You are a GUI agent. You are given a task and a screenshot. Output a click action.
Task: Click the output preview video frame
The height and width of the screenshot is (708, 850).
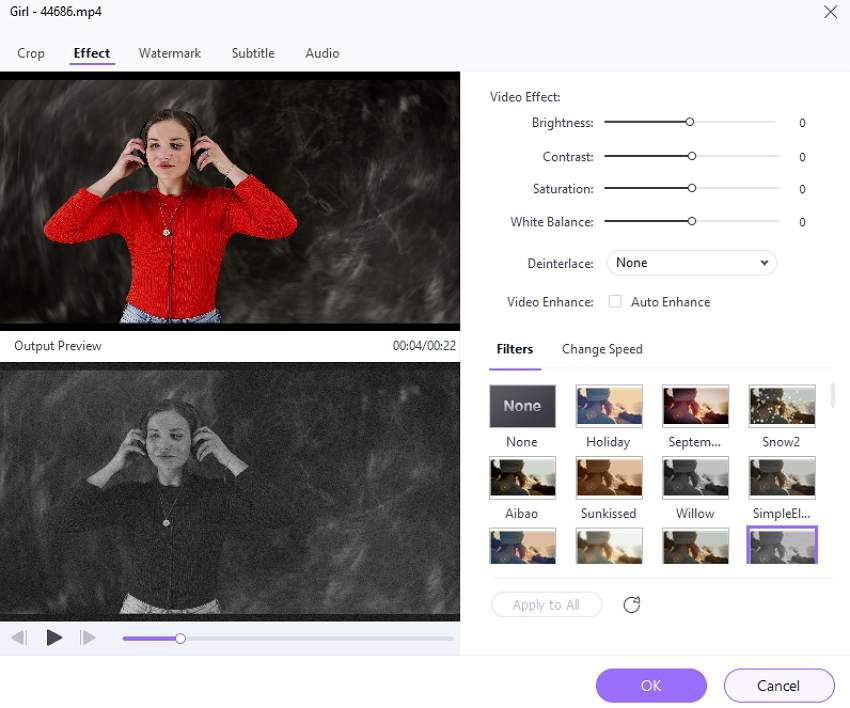coord(230,492)
